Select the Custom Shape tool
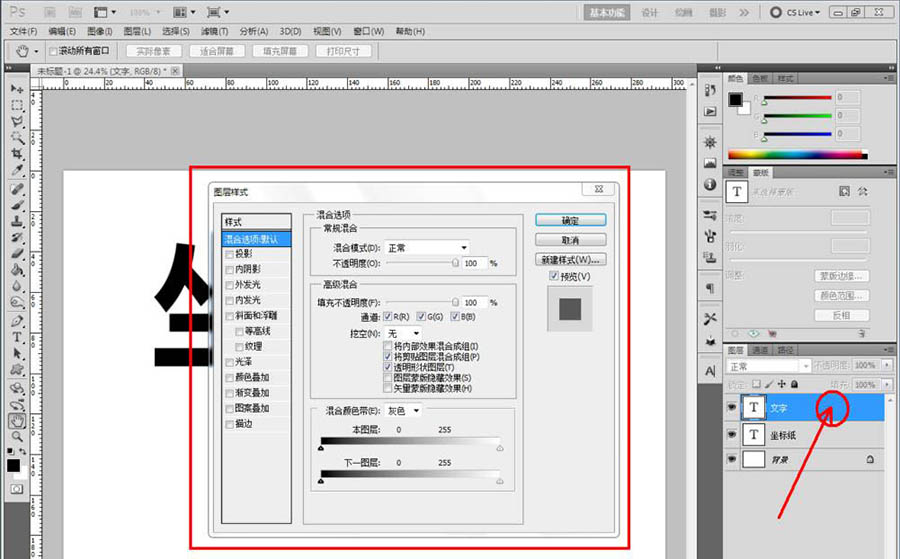 coord(17,369)
